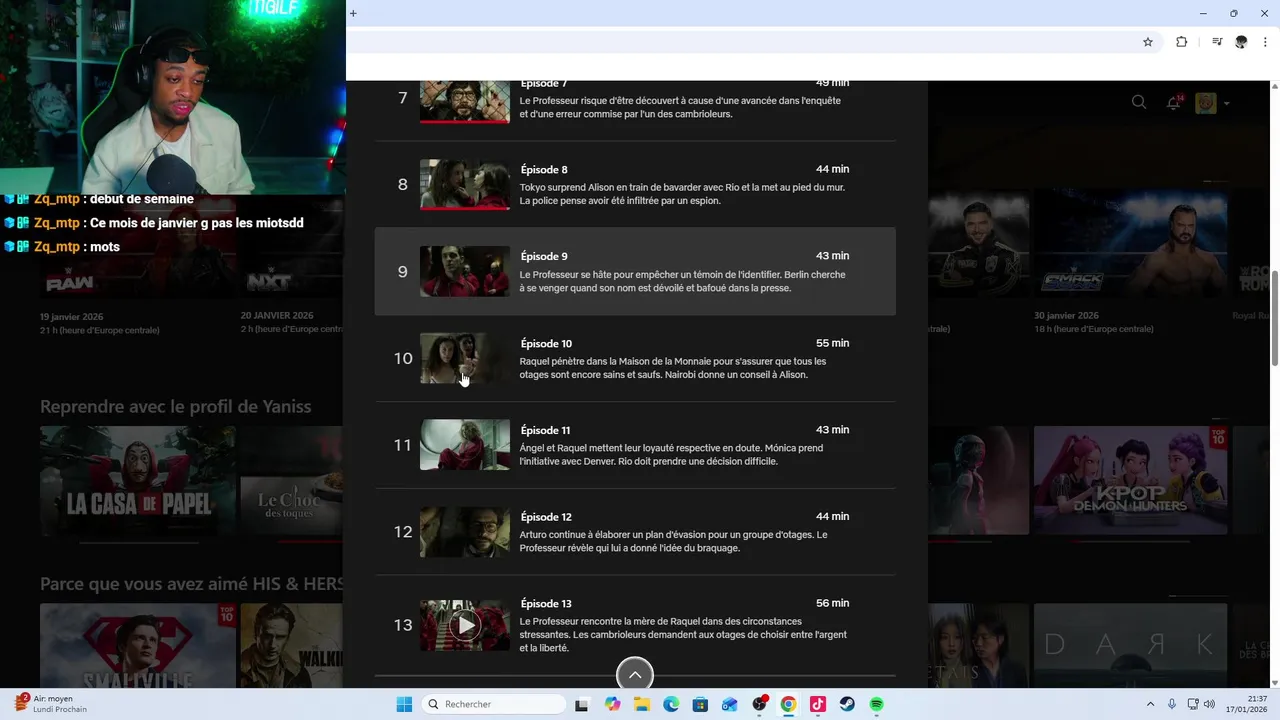Click the page scrollbar up arrow
This screenshot has height=720, width=1280.
pyautogui.click(x=1274, y=86)
